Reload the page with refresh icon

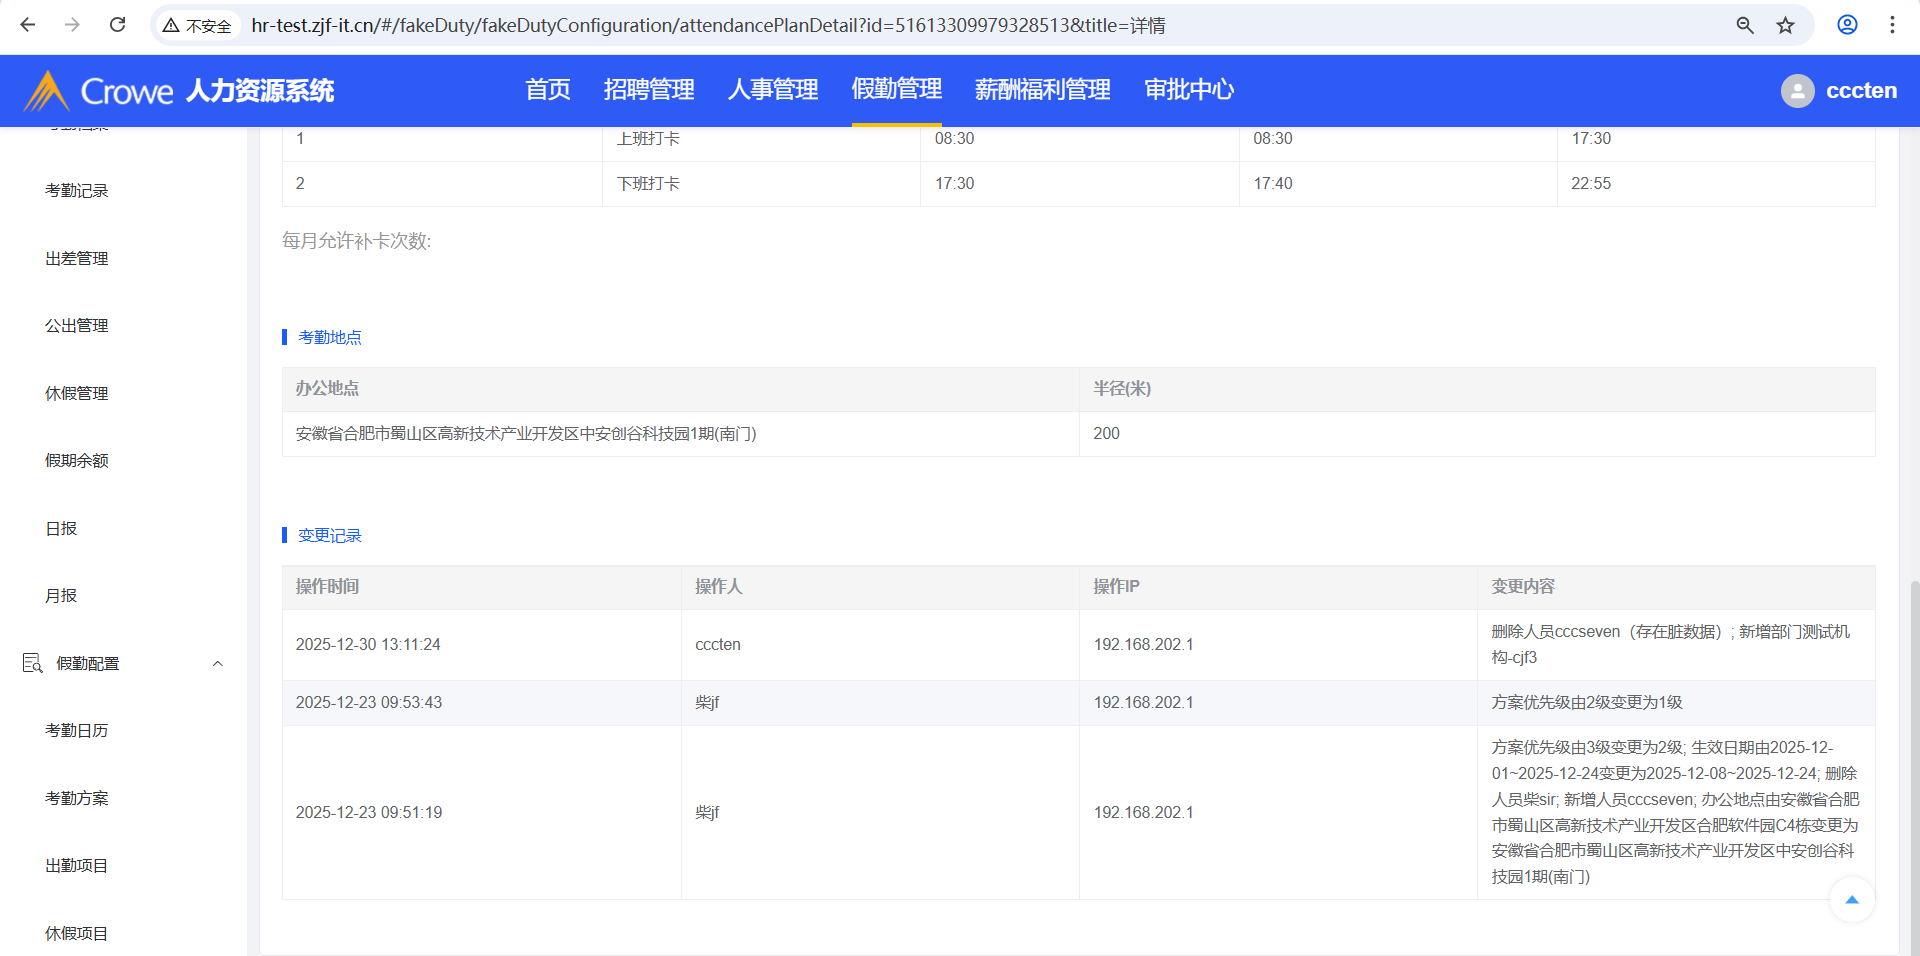[x=117, y=25]
